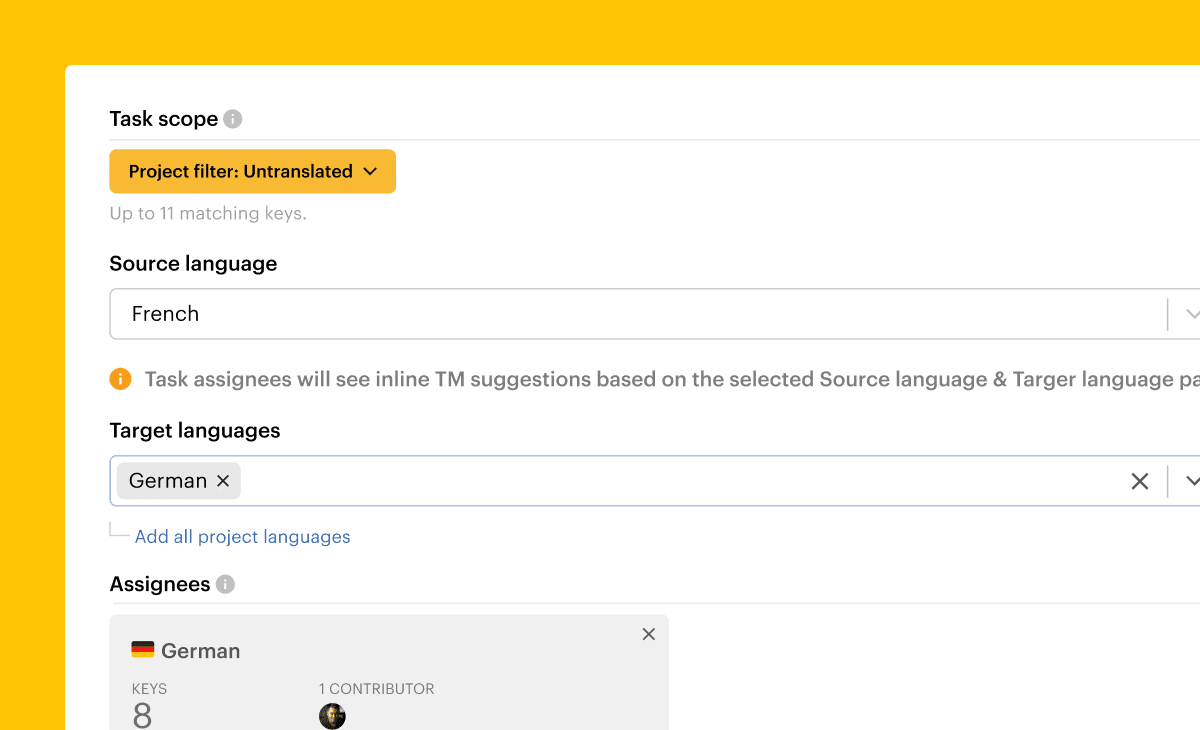
Task: Expand the Source language dropdown arrow
Action: [x=1190, y=314]
